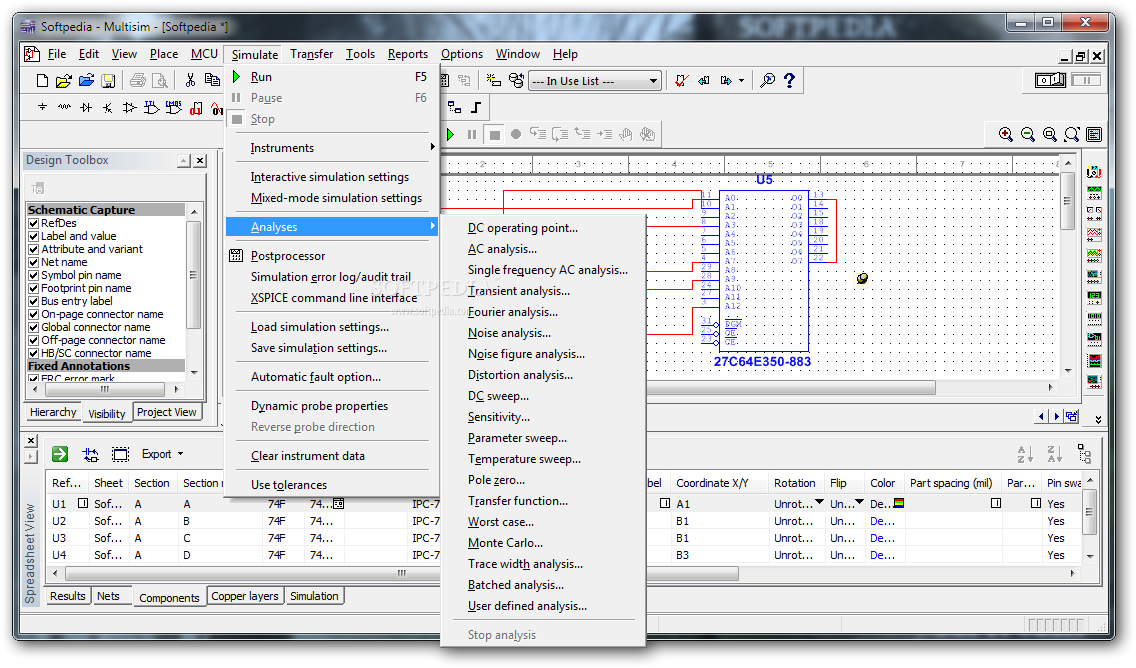Screen dimensions: 1136x668
Task: Click the sort ascending A-Z icon
Action: tap(1024, 454)
